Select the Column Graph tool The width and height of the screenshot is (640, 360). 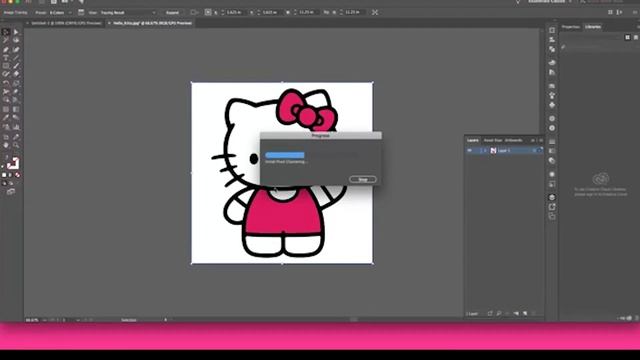(x=16, y=127)
